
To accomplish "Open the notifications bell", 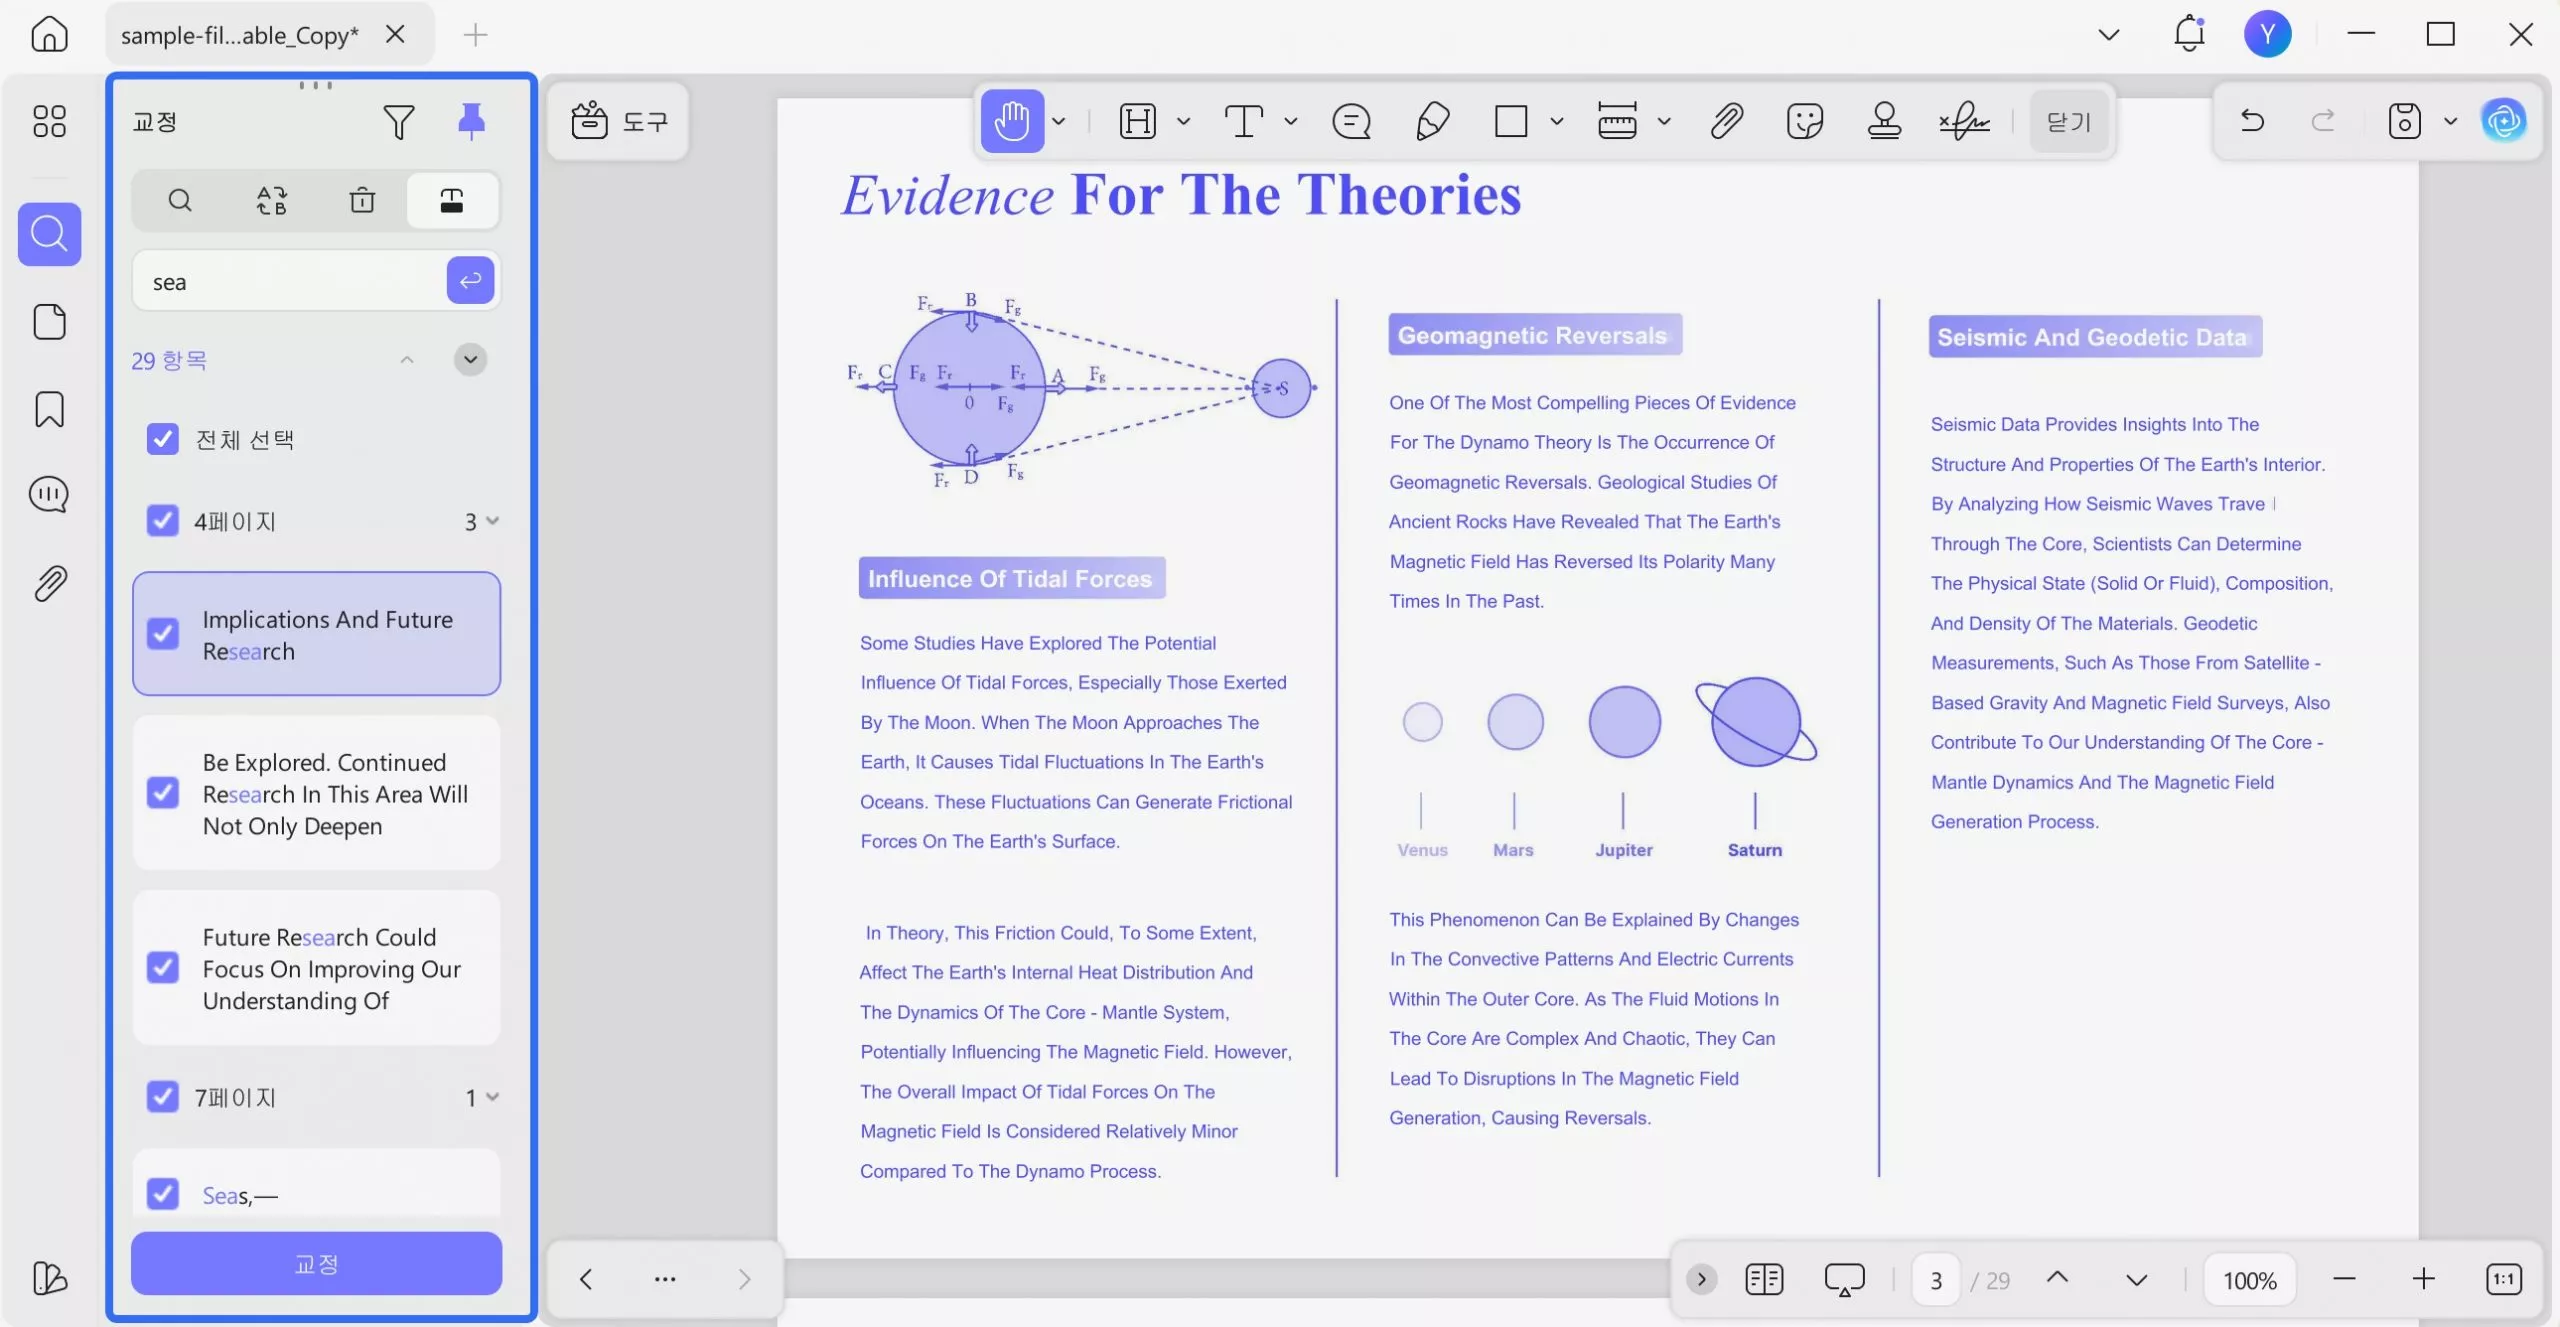I will (2189, 34).
